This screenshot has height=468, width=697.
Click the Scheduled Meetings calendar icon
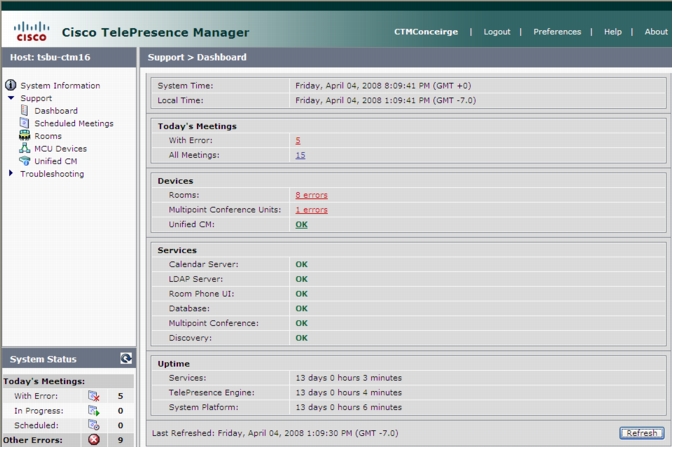point(24,123)
